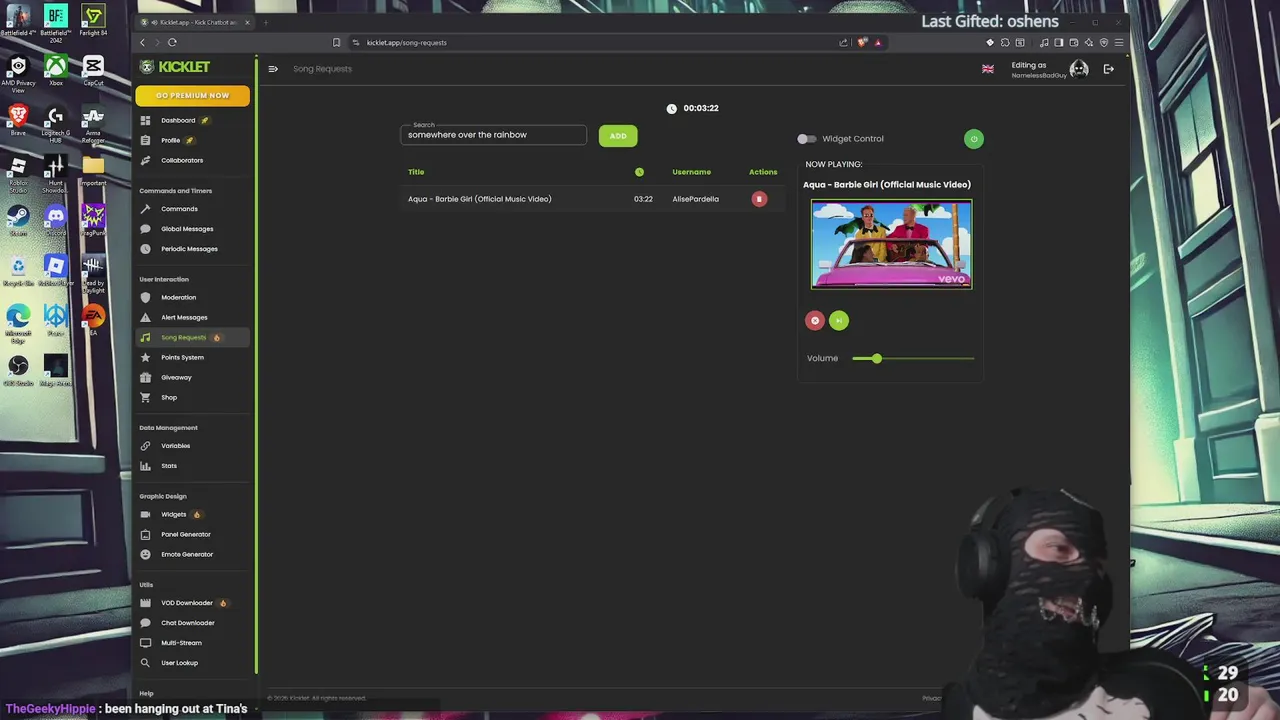This screenshot has width=1280, height=720.
Task: Click the NamelessBadGuy avatar
Action: 1079,69
